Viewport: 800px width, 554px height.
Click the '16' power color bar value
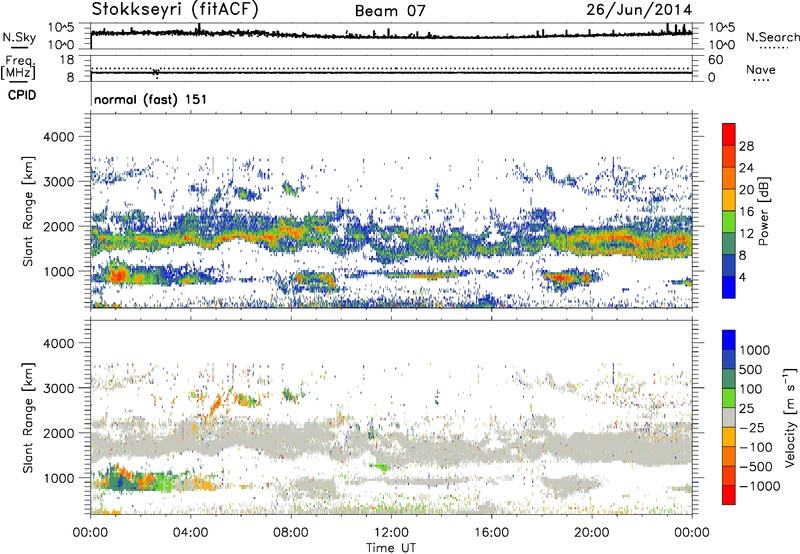coord(746,212)
